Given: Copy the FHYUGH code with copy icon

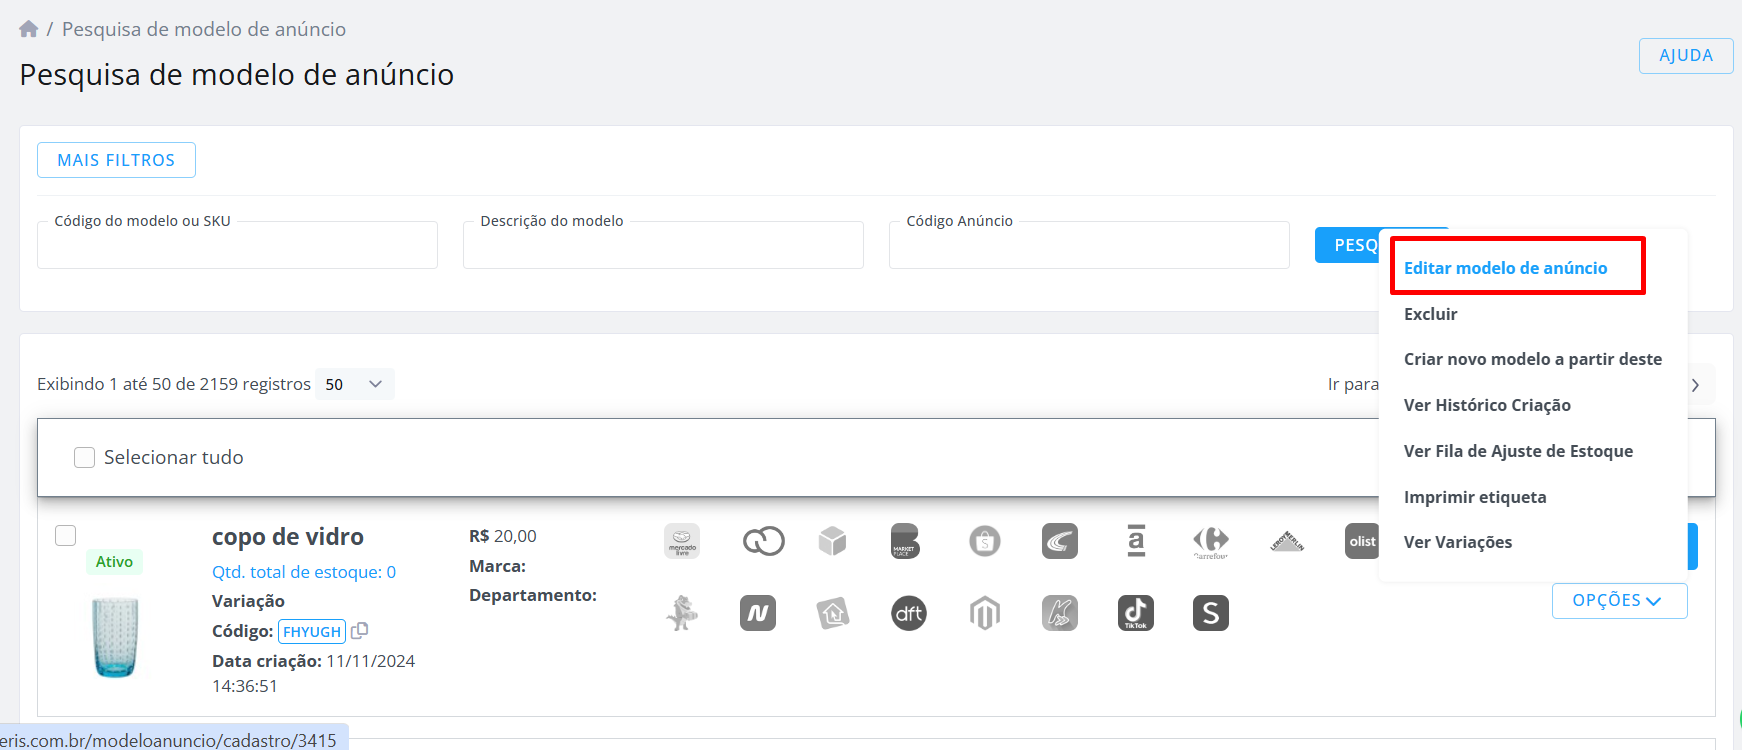Looking at the screenshot, I should [x=360, y=631].
